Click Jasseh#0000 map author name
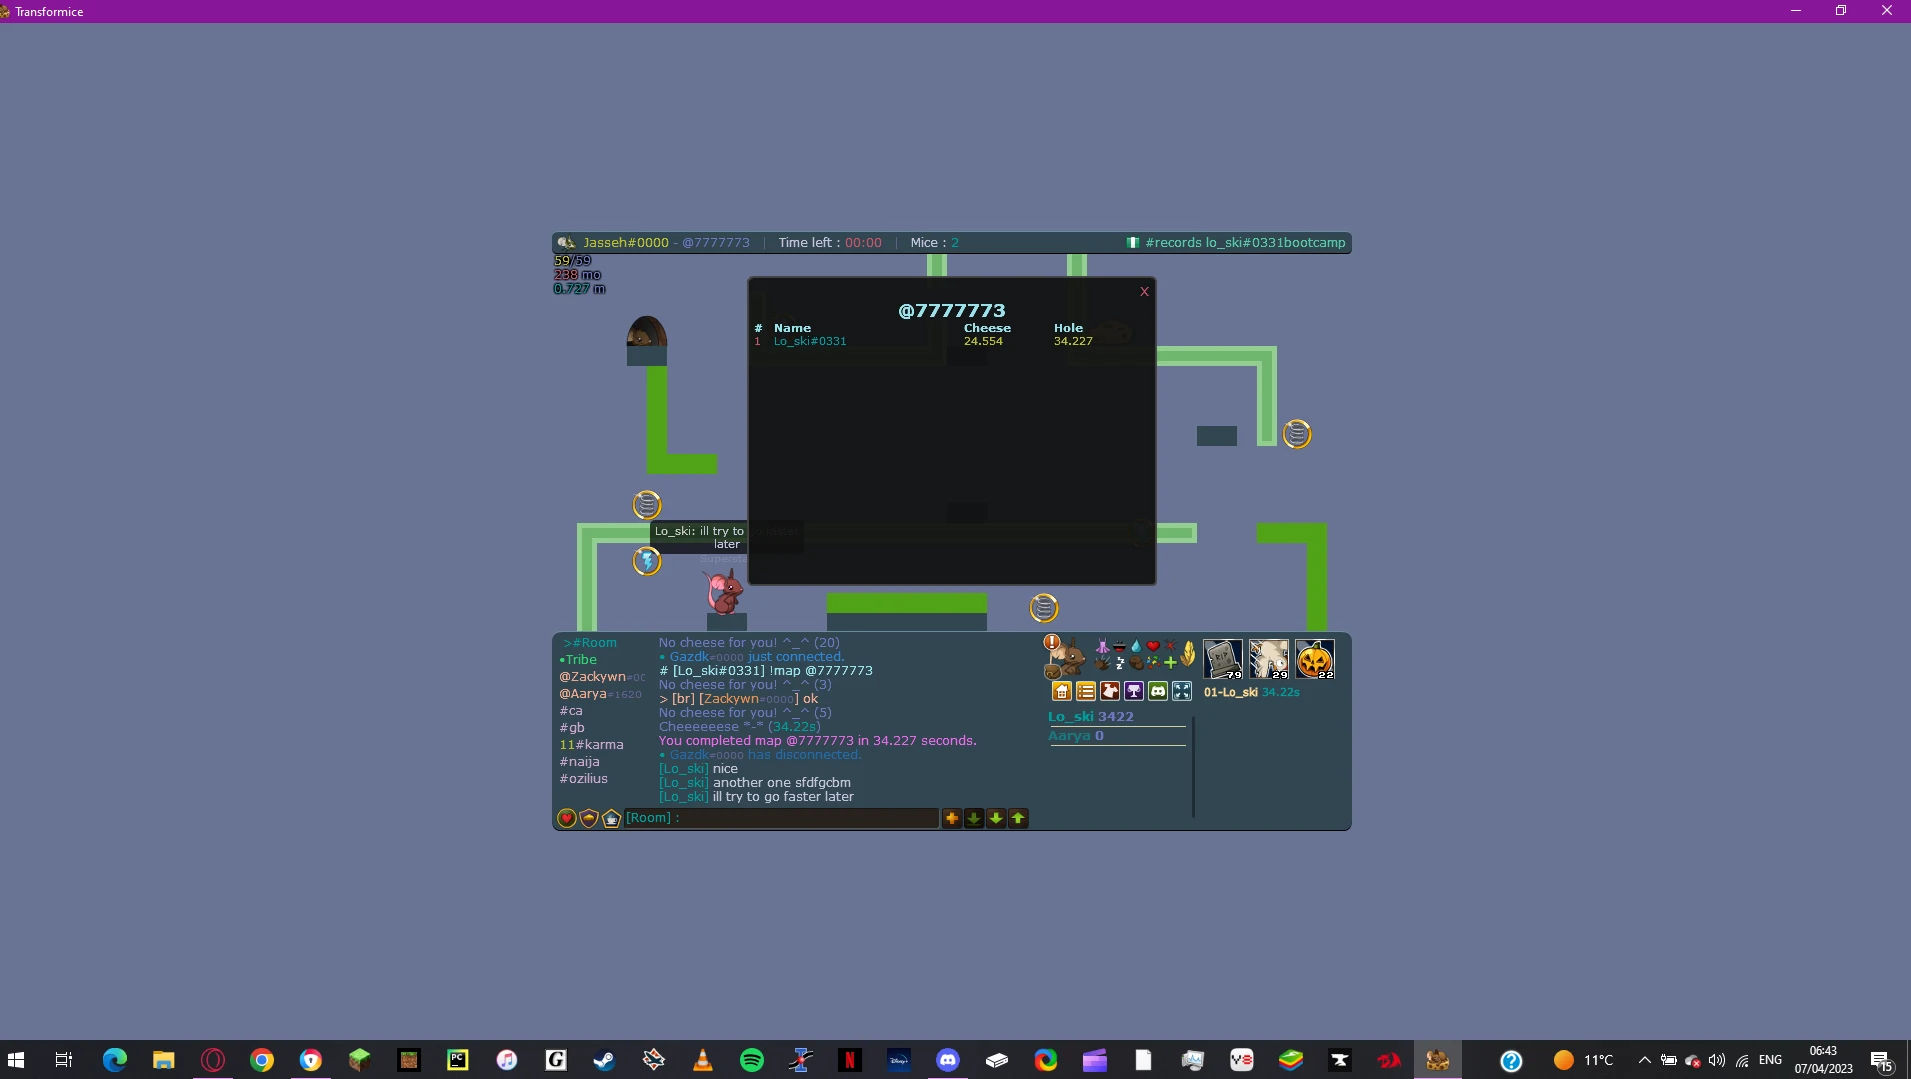Screen dimensions: 1911x1079 (x=626, y=243)
